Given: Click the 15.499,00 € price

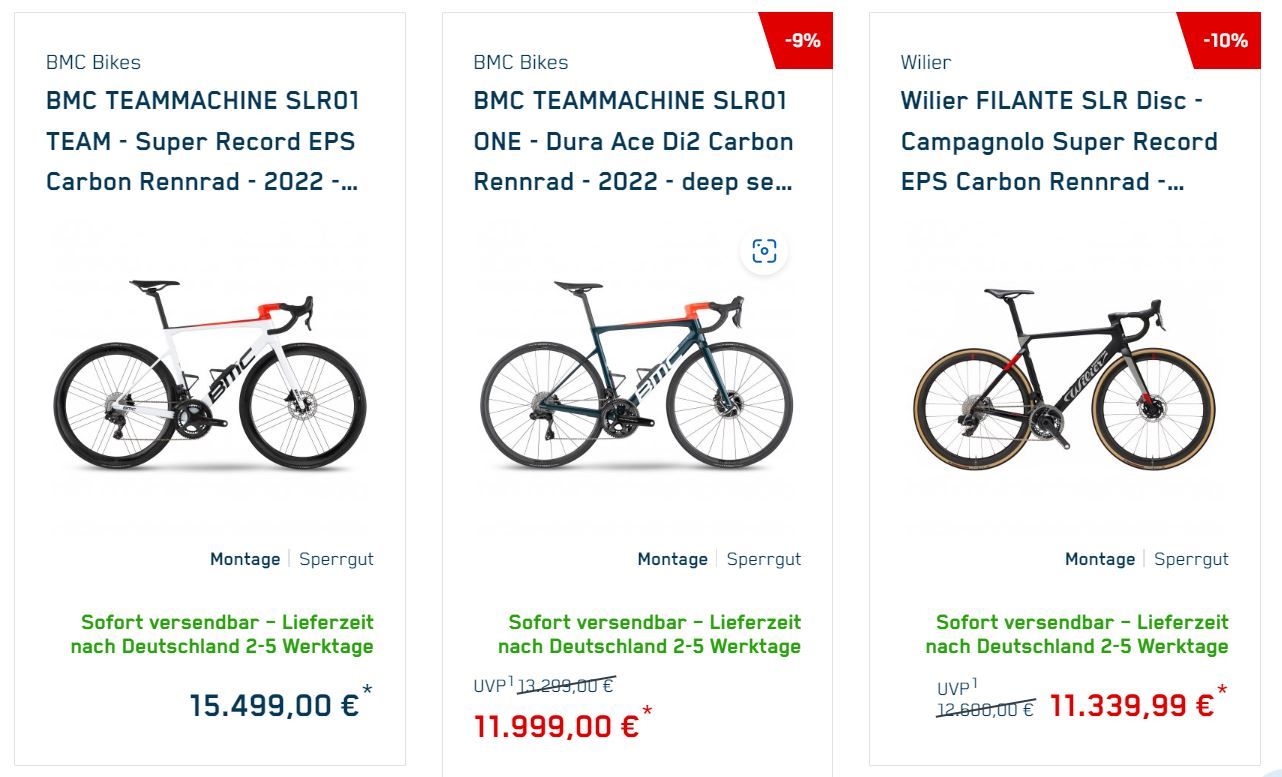Looking at the screenshot, I should click(274, 705).
